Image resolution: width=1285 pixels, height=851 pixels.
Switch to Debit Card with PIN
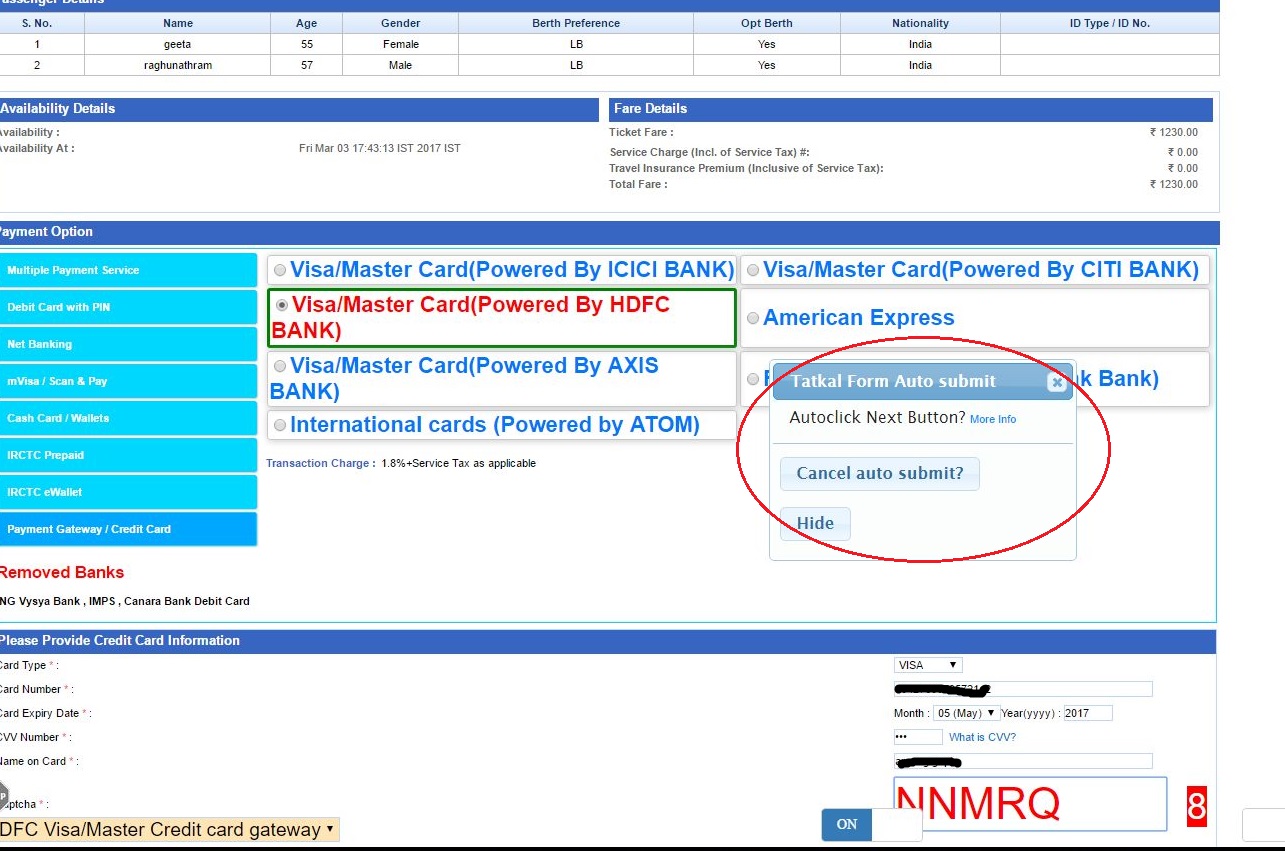tap(128, 307)
